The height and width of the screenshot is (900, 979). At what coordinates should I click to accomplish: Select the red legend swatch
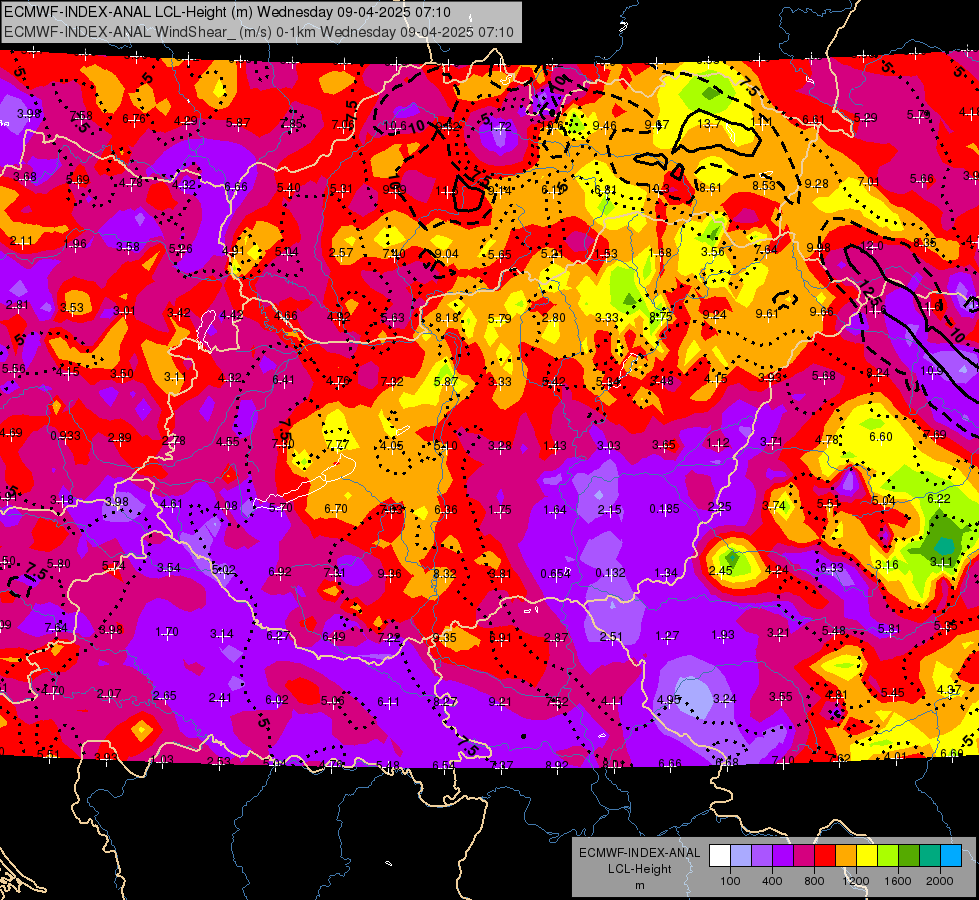825,856
